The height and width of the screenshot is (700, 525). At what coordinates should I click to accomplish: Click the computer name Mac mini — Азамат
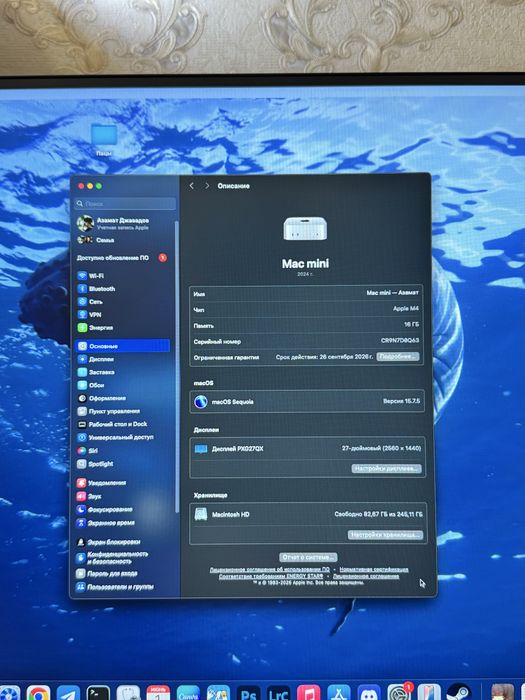pyautogui.click(x=392, y=293)
